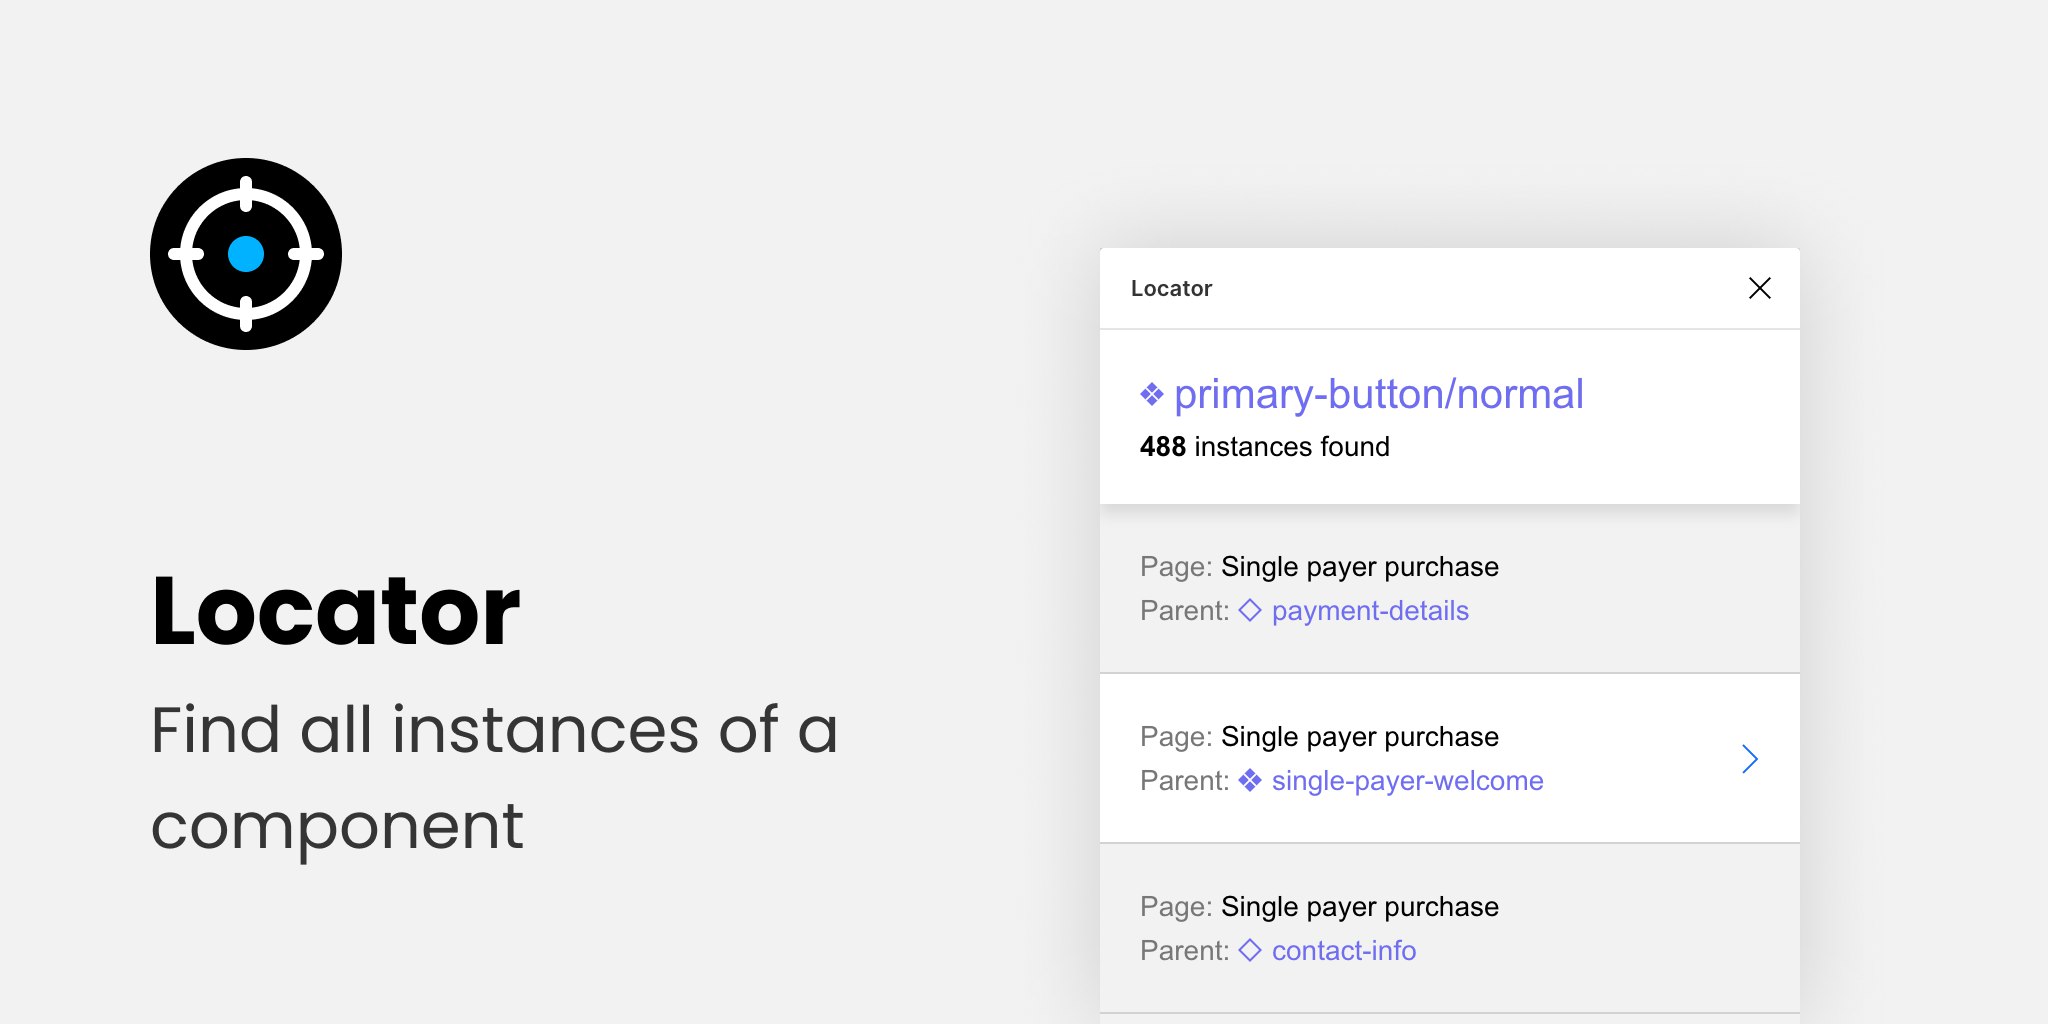Click the diamond icon beside payment-details
Screen dimensions: 2048x1024
(1250, 610)
